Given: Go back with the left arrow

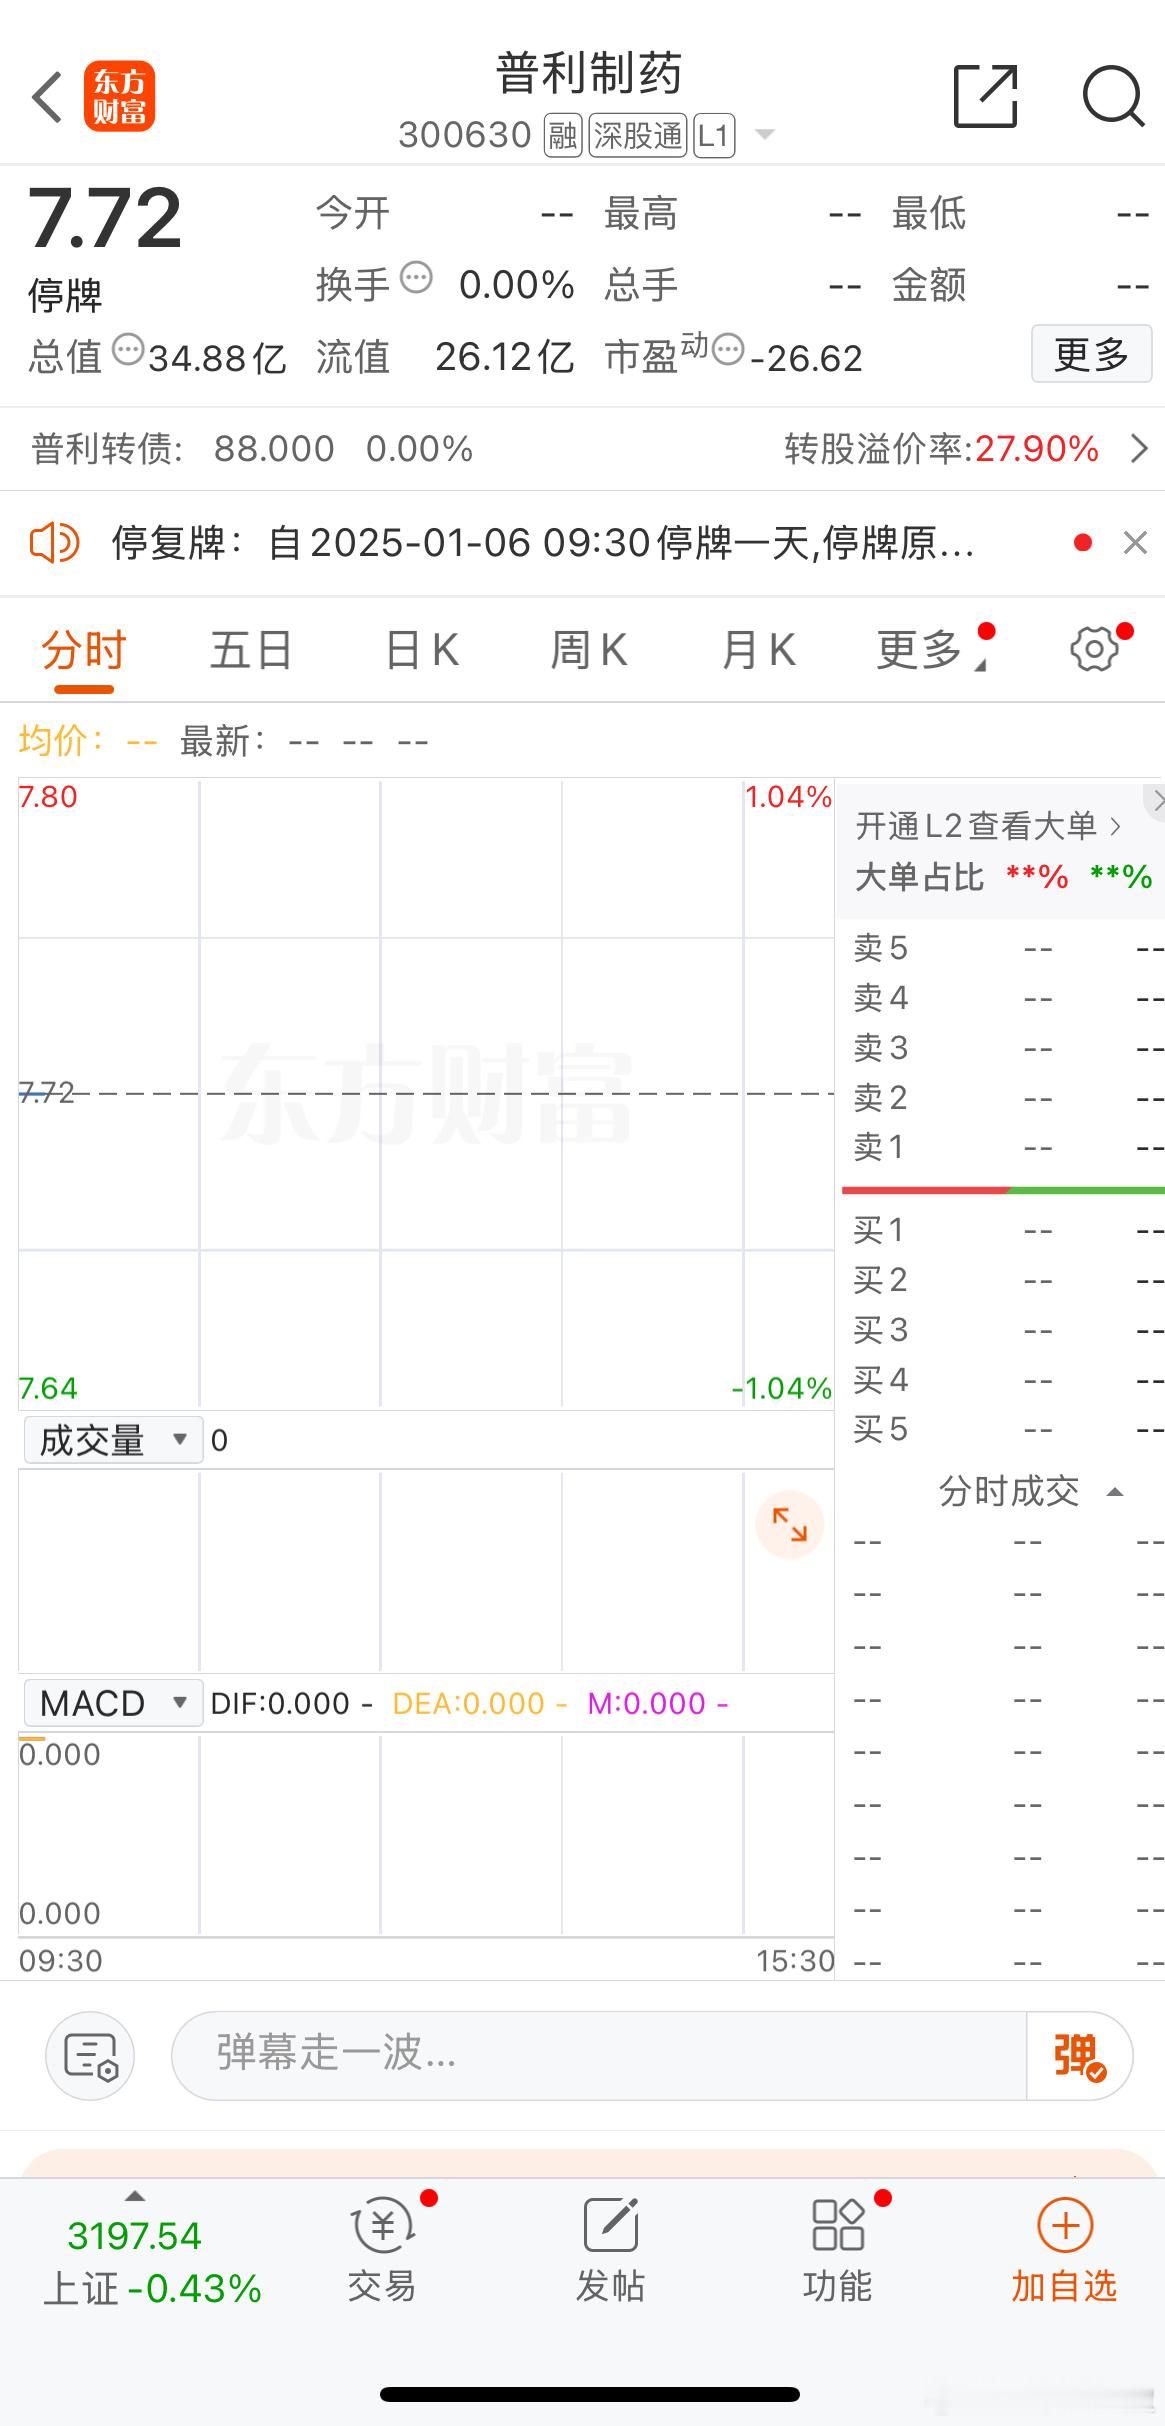Looking at the screenshot, I should click(x=47, y=97).
